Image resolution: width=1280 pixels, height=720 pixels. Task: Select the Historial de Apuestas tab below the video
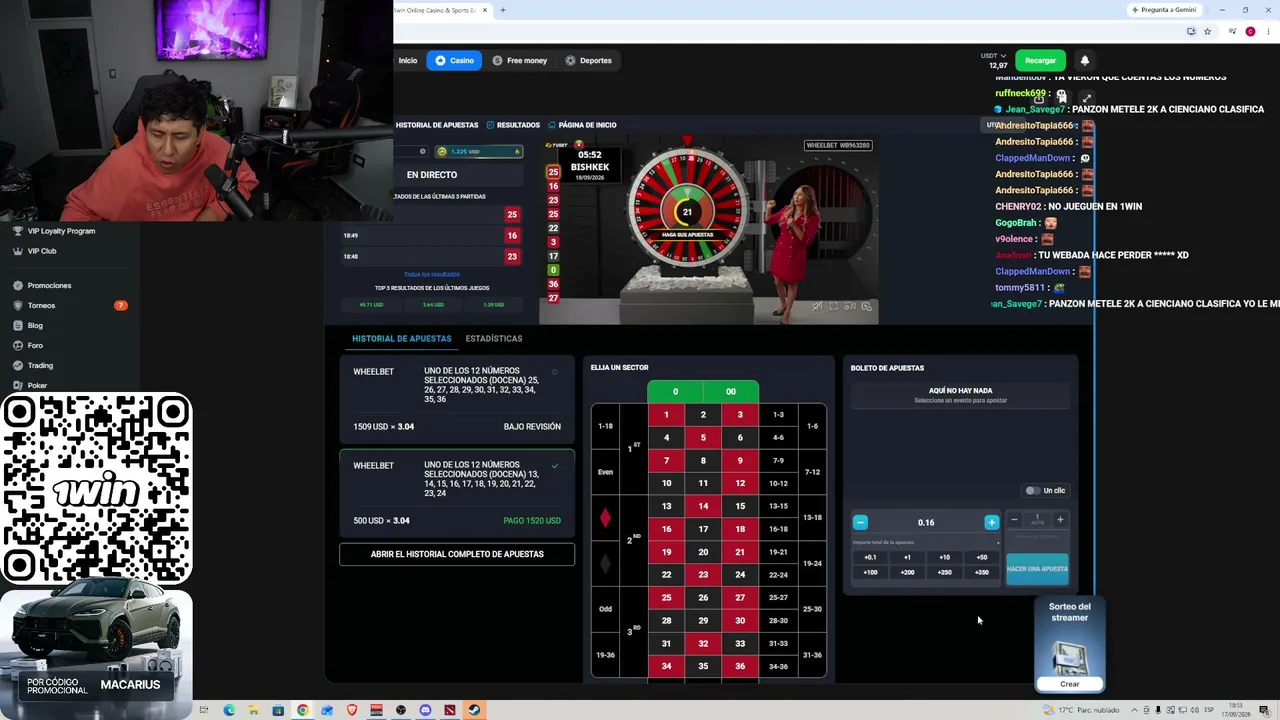tap(401, 338)
